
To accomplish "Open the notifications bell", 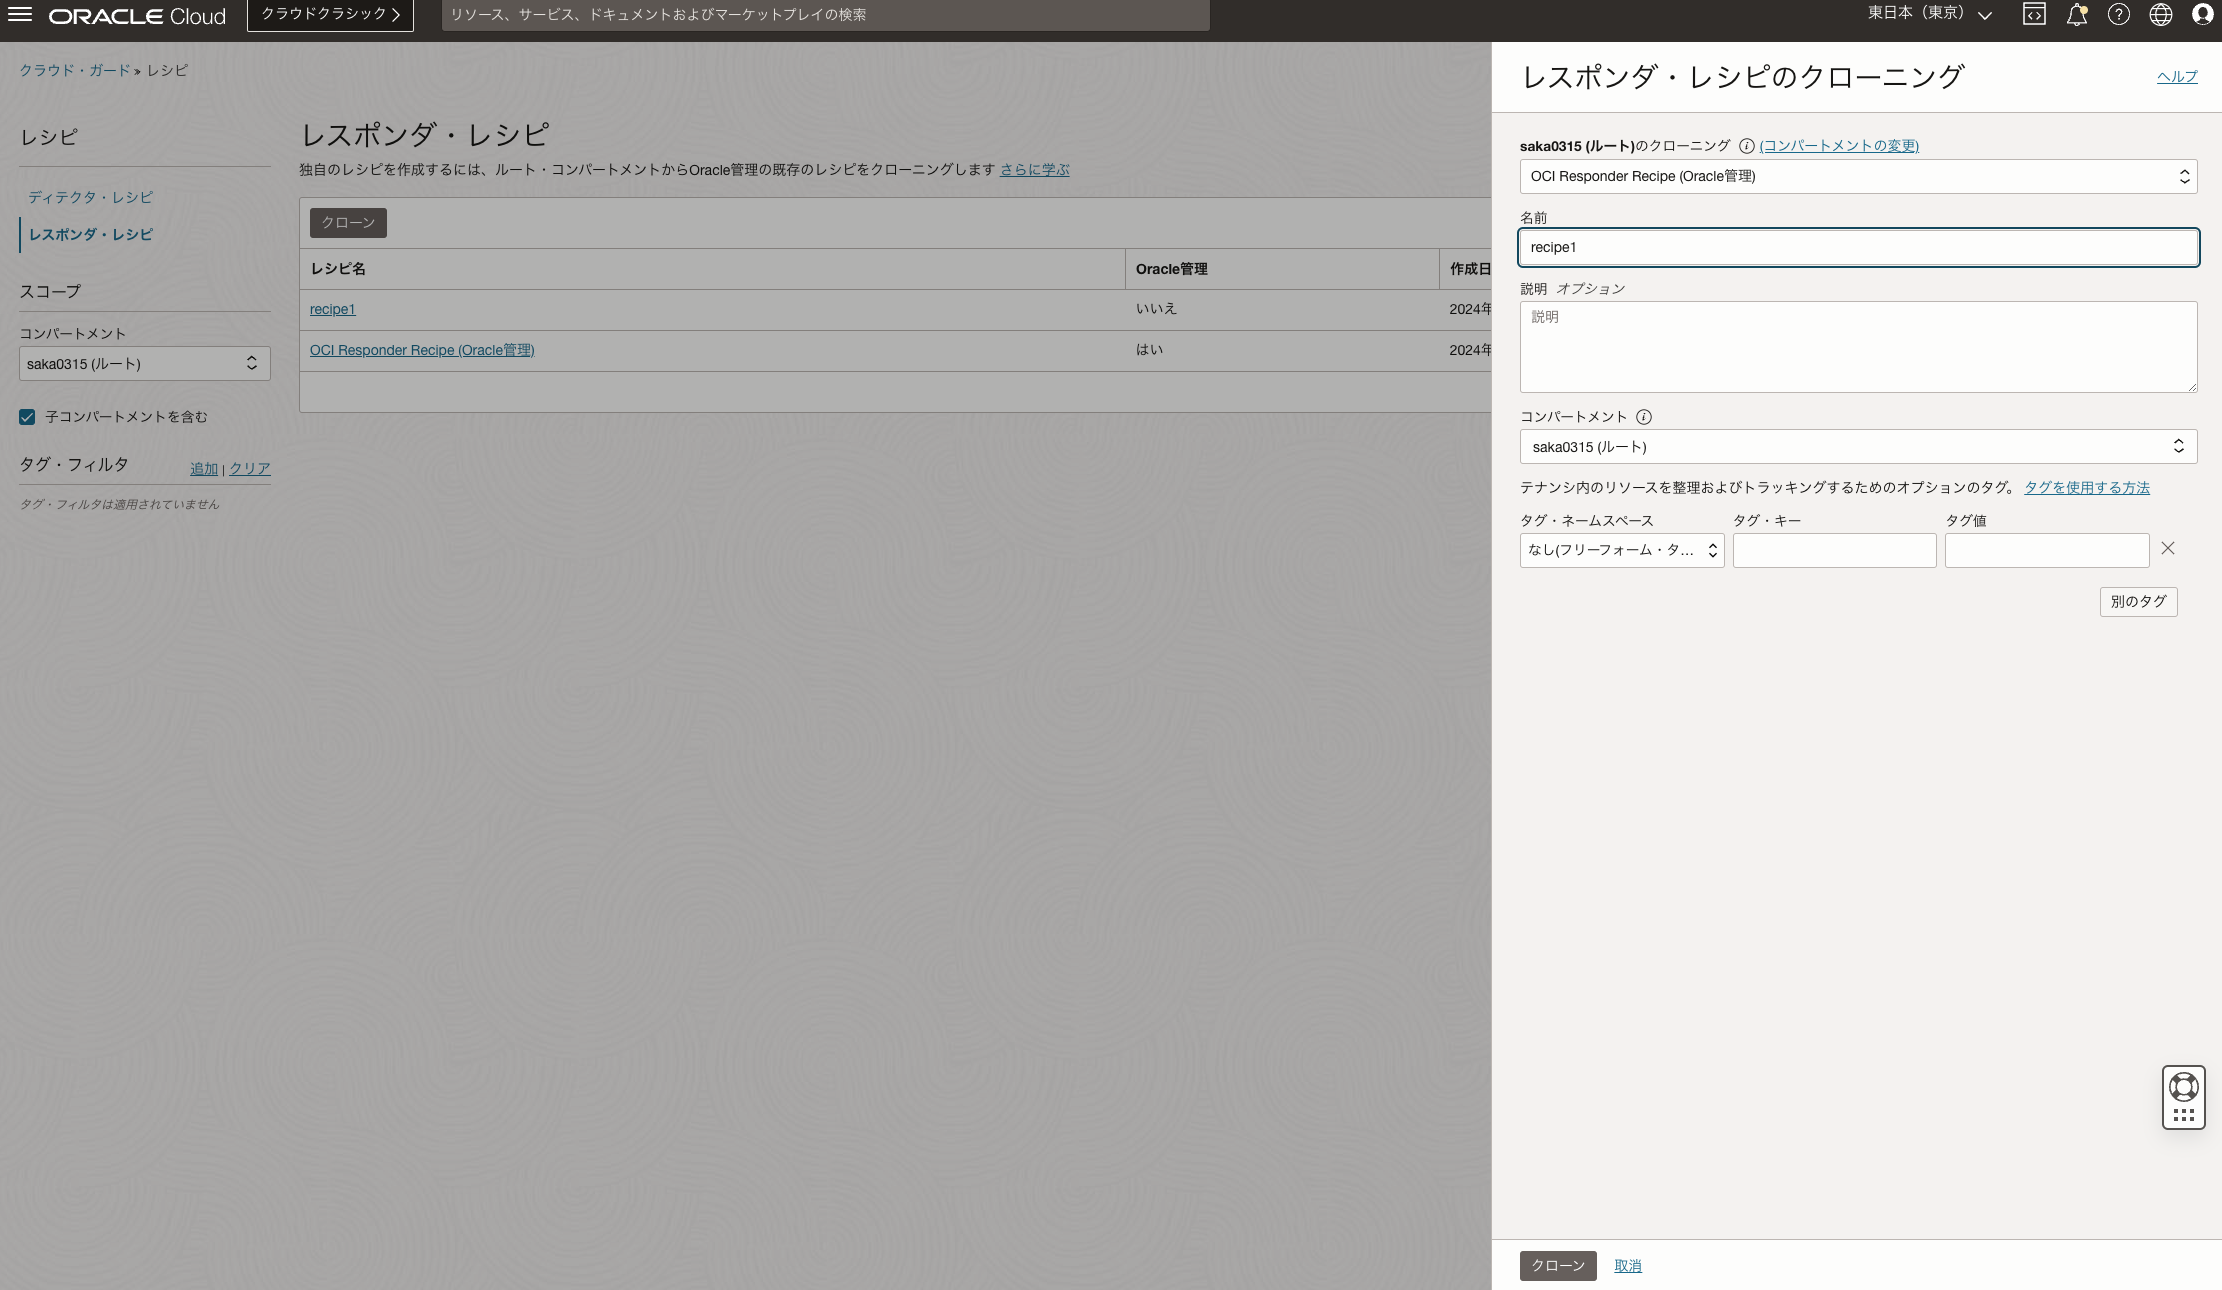I will coord(2077,14).
